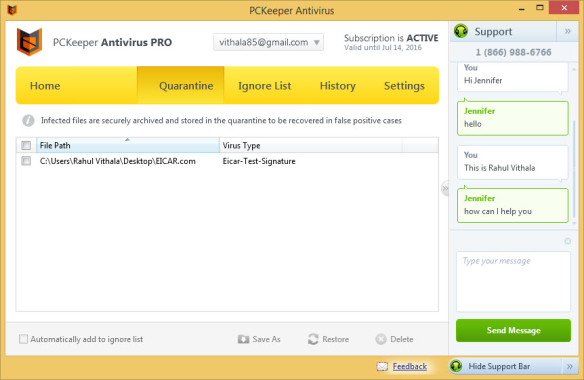Viewport: 584px width, 380px height.
Task: Click the Restore arrows icon
Action: (x=313, y=339)
